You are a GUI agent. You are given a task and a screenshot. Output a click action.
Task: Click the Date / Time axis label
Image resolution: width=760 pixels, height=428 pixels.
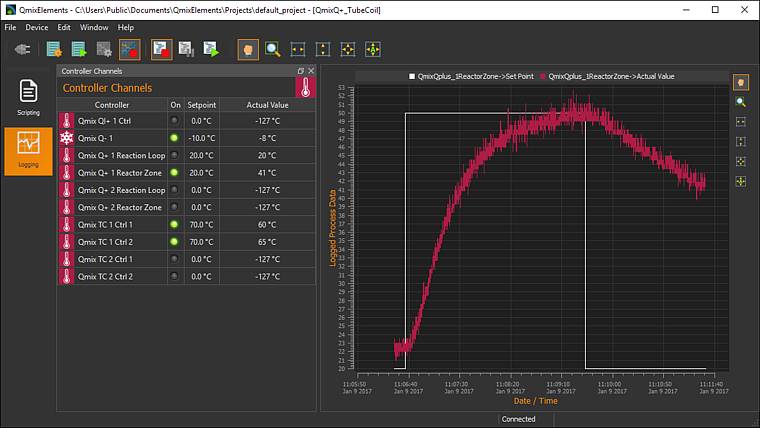click(x=536, y=401)
